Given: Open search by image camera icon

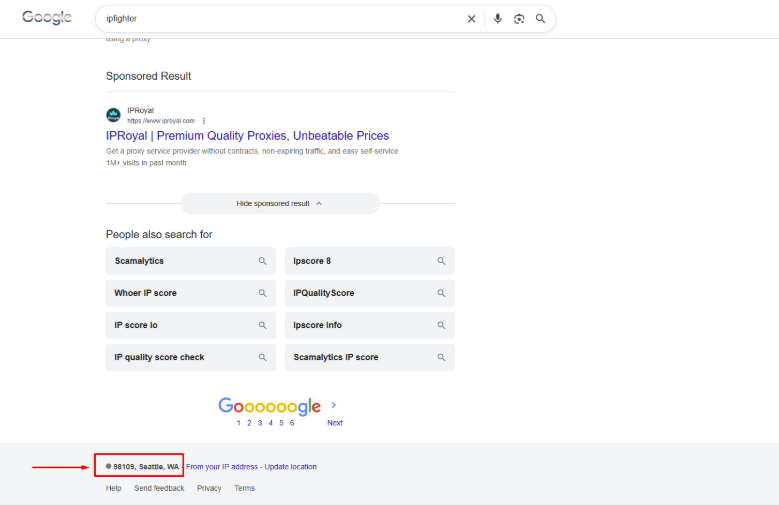Looking at the screenshot, I should pos(519,19).
